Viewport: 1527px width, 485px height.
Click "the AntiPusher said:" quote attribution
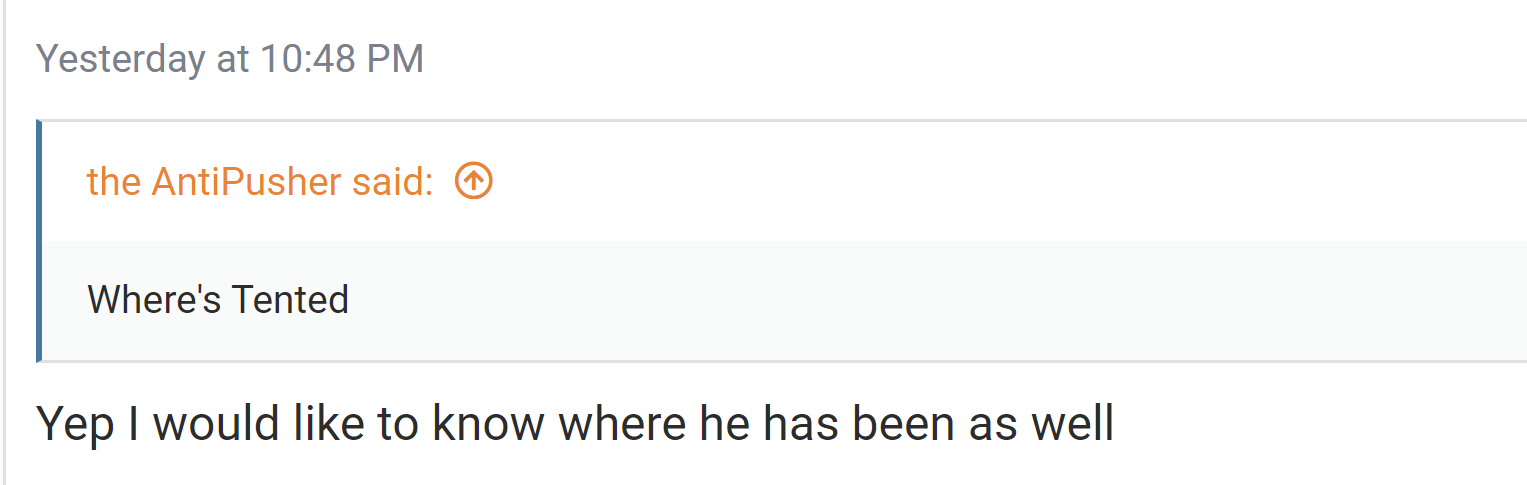click(x=260, y=181)
